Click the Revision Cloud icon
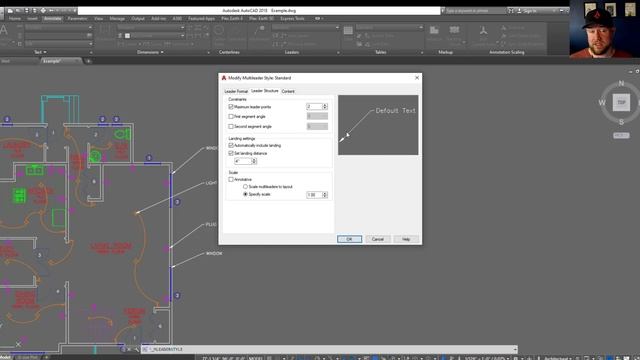 (454, 31)
